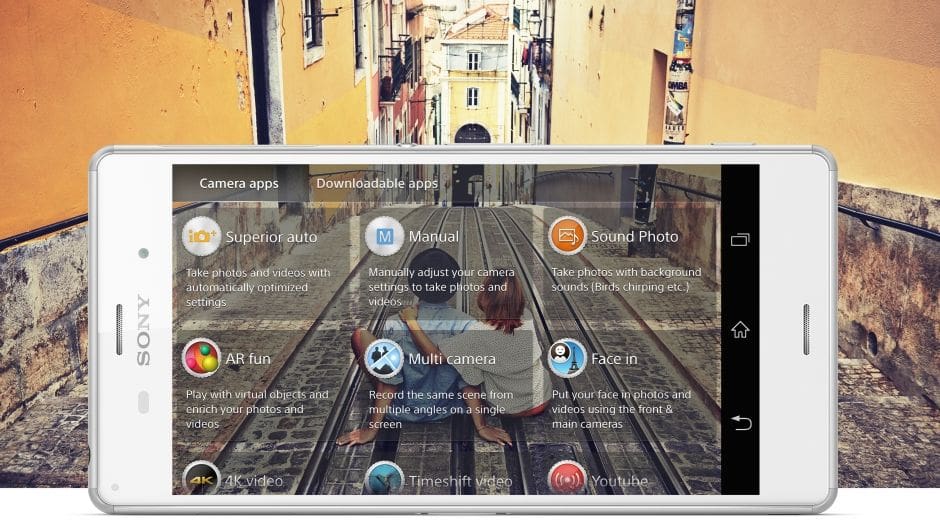Click the AR fun description text
Image resolution: width=940 pixels, height=520 pixels.
(257, 409)
